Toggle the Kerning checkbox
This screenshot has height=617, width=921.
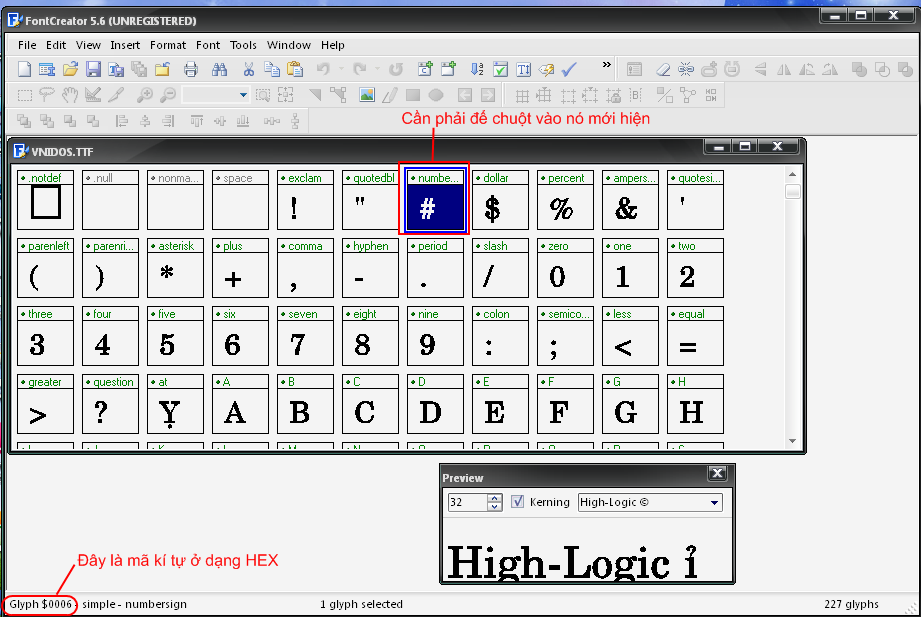tap(517, 502)
